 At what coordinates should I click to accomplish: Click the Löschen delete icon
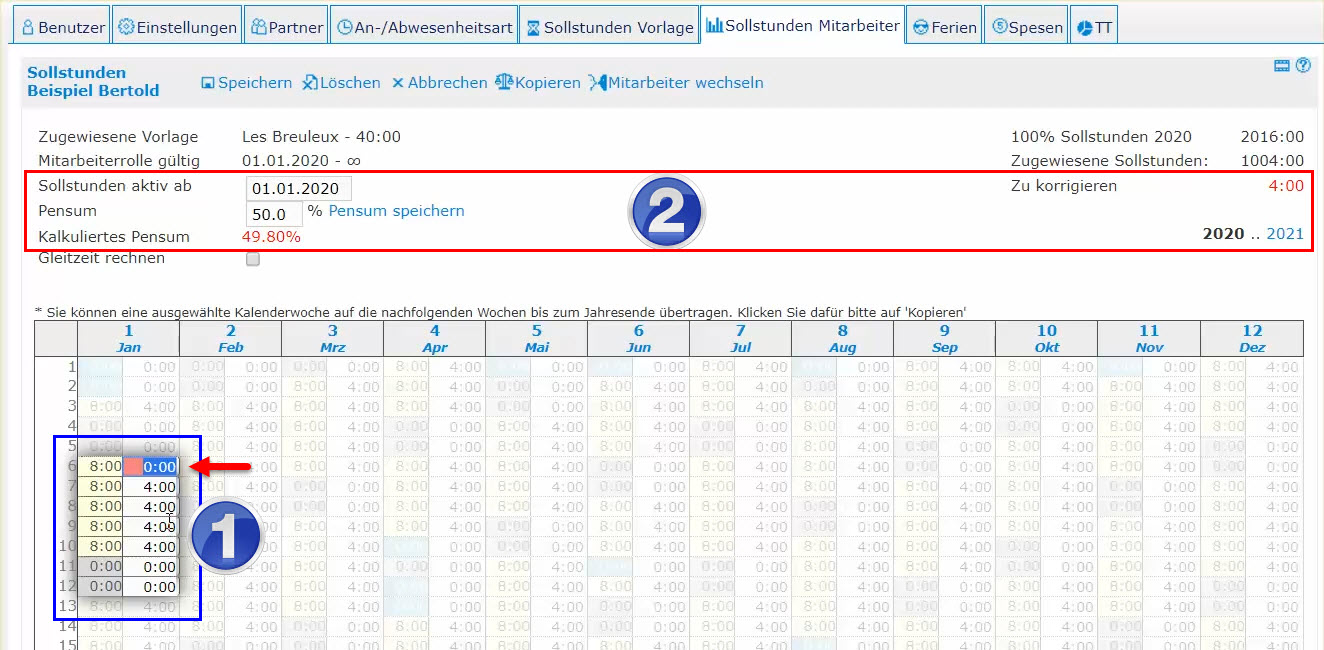click(310, 83)
